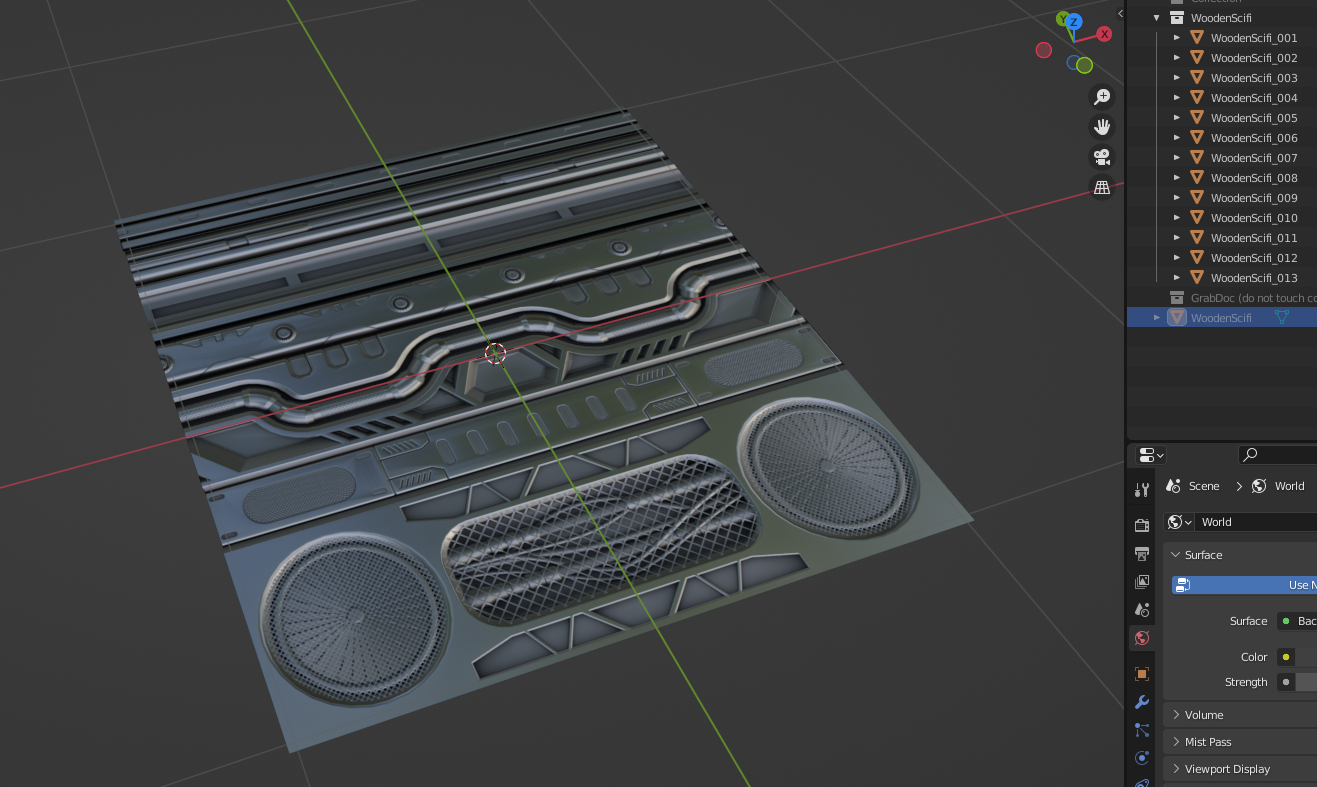Open the viewport sidebar with the arrow tab

(x=1120, y=13)
